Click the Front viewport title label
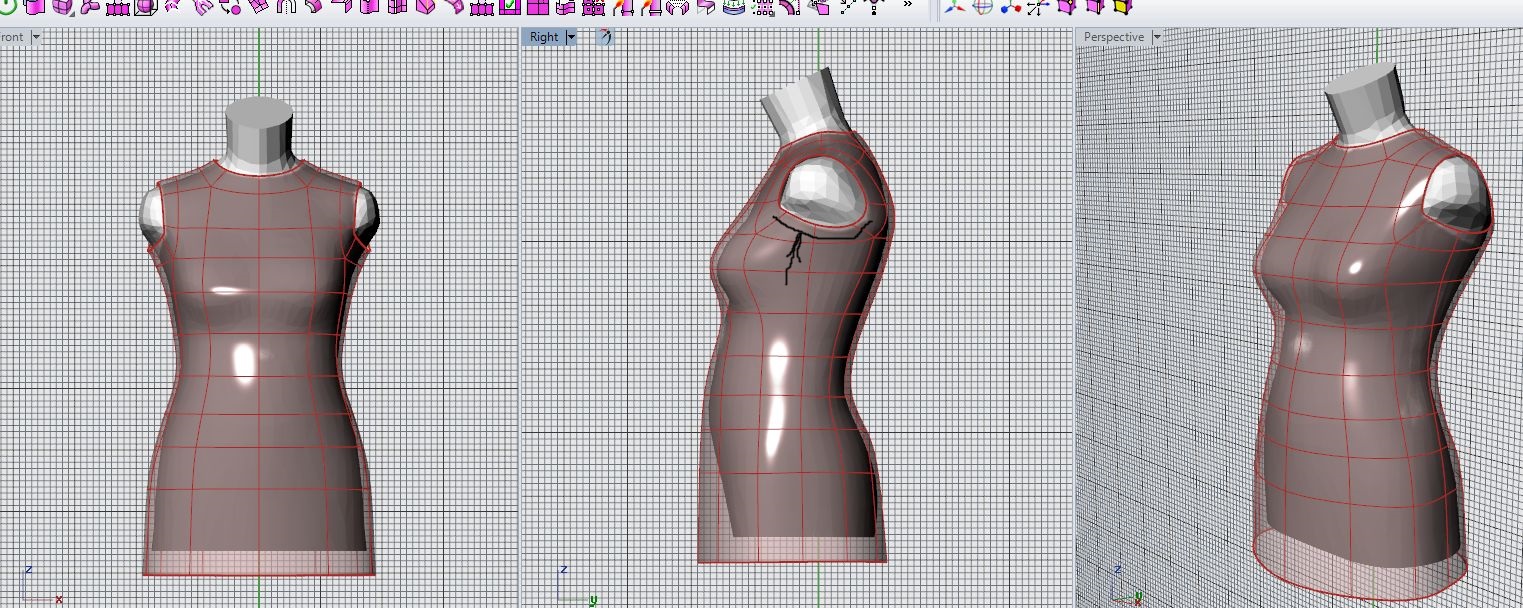 (12, 37)
